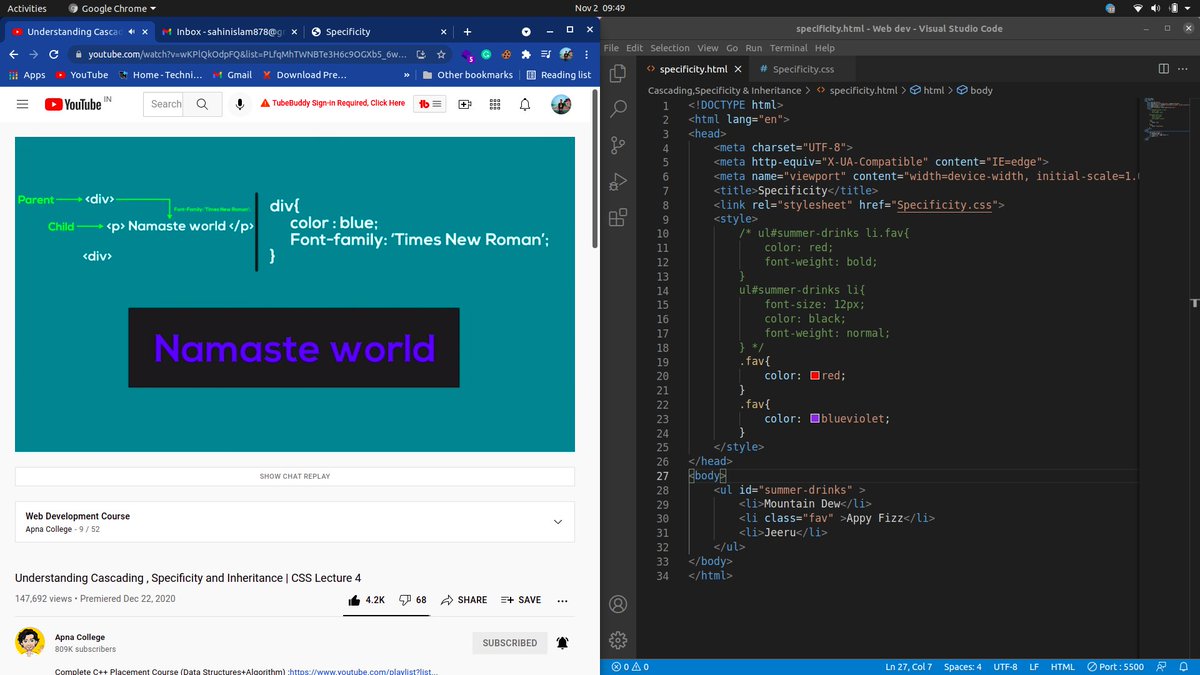Open the Google Chrome app menu in top bar
1200x675 pixels.
tap(112, 8)
